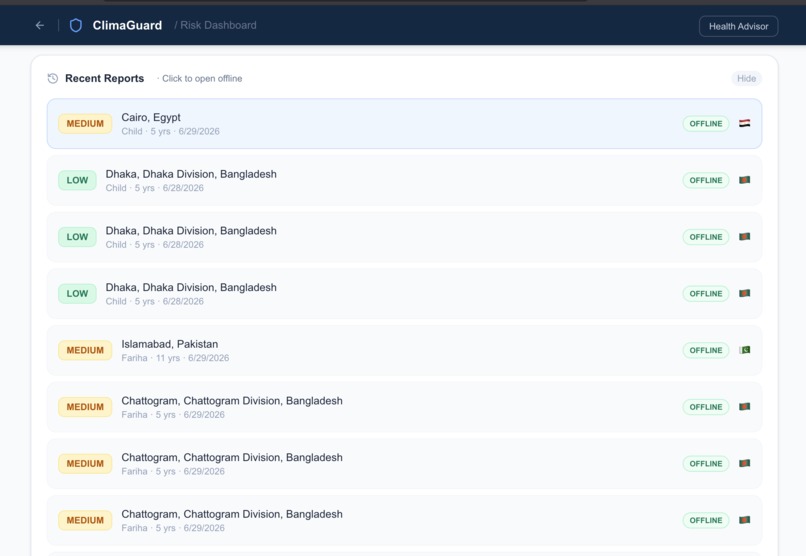Hide the Recent Reports panel
The image size is (806, 556).
point(746,79)
